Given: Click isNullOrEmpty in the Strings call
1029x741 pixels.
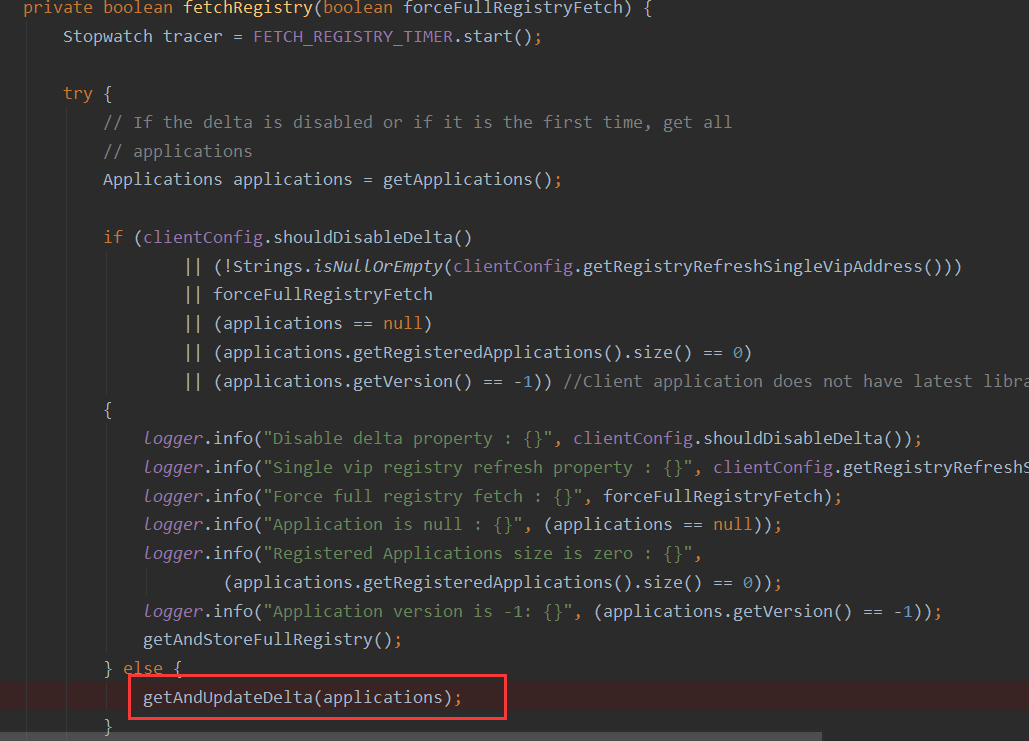Looking at the screenshot, I should (378, 266).
